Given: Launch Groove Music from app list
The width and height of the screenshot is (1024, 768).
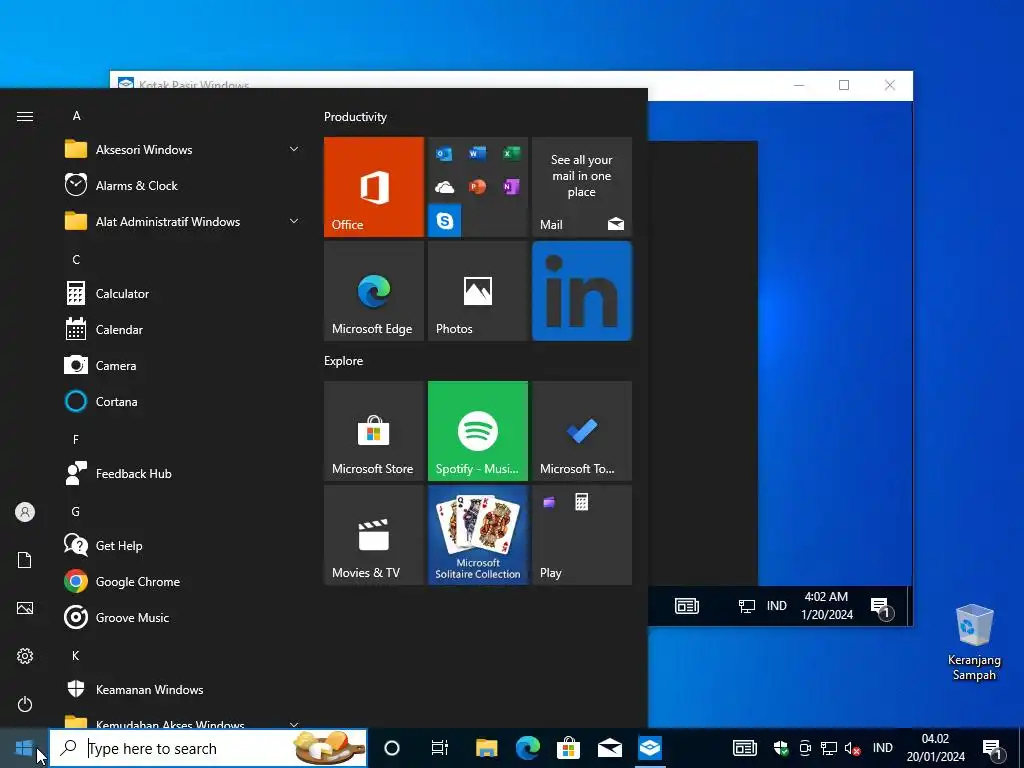Looking at the screenshot, I should pyautogui.click(x=182, y=617).
